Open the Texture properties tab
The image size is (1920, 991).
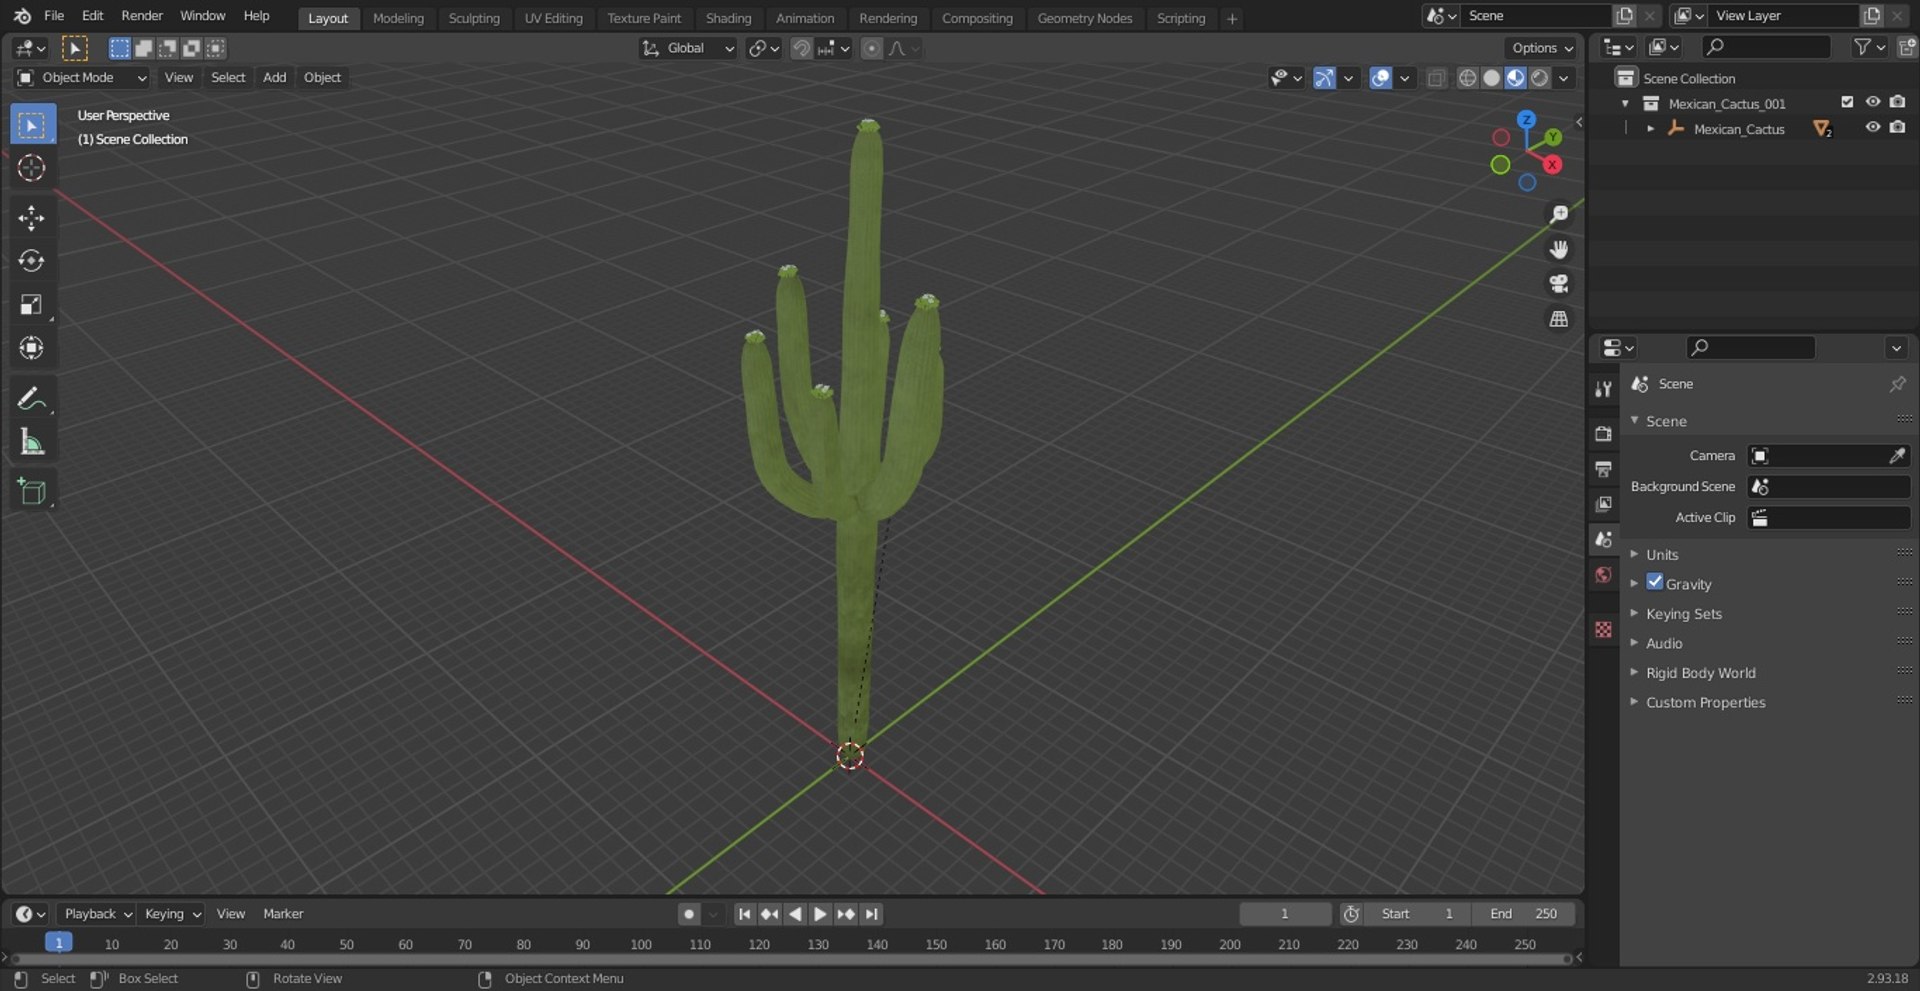pos(1604,629)
